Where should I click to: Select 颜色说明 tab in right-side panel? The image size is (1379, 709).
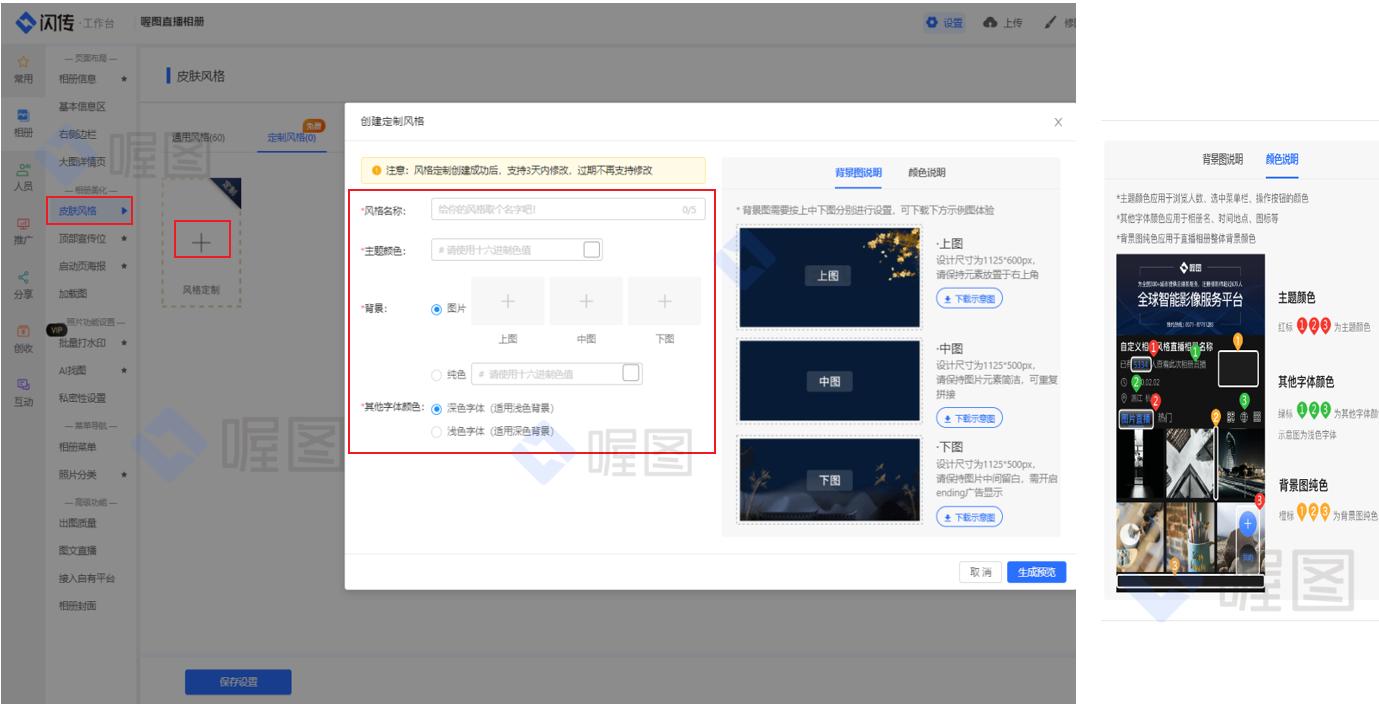tap(1282, 159)
